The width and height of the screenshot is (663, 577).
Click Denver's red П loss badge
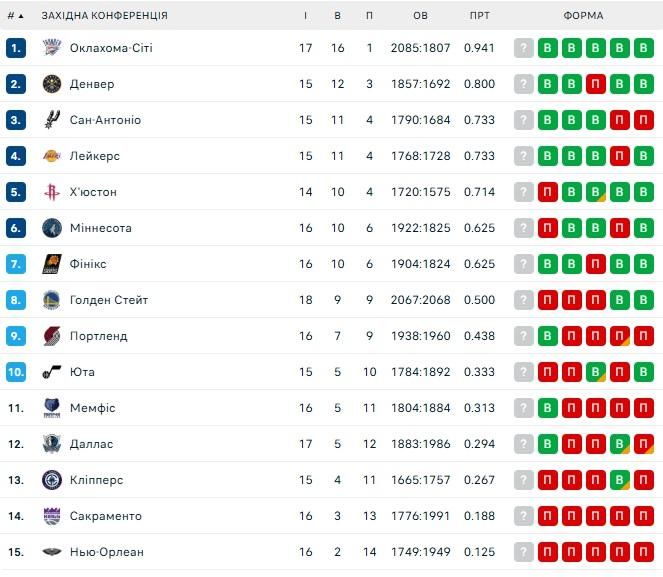595,84
